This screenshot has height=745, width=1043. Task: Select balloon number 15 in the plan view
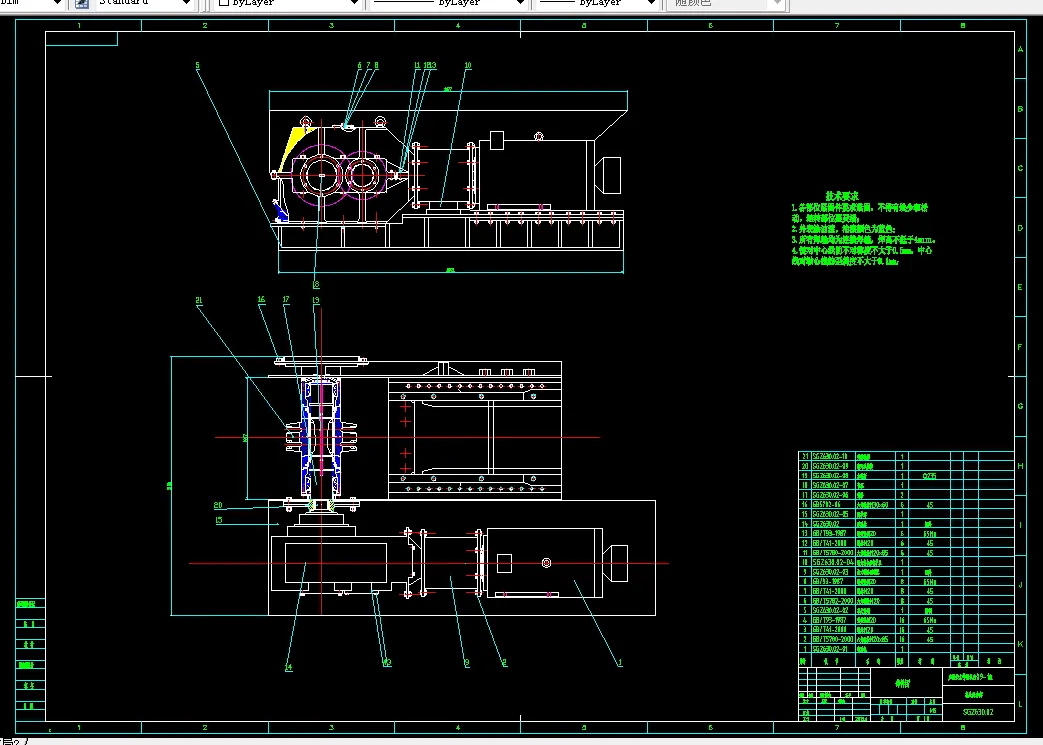[218, 520]
